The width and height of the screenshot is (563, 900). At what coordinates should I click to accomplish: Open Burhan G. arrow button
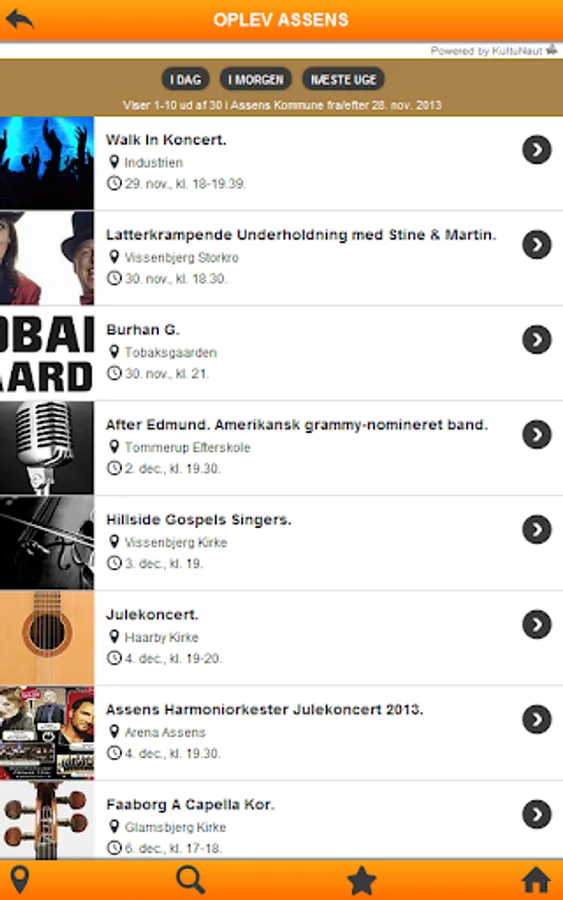(x=537, y=340)
